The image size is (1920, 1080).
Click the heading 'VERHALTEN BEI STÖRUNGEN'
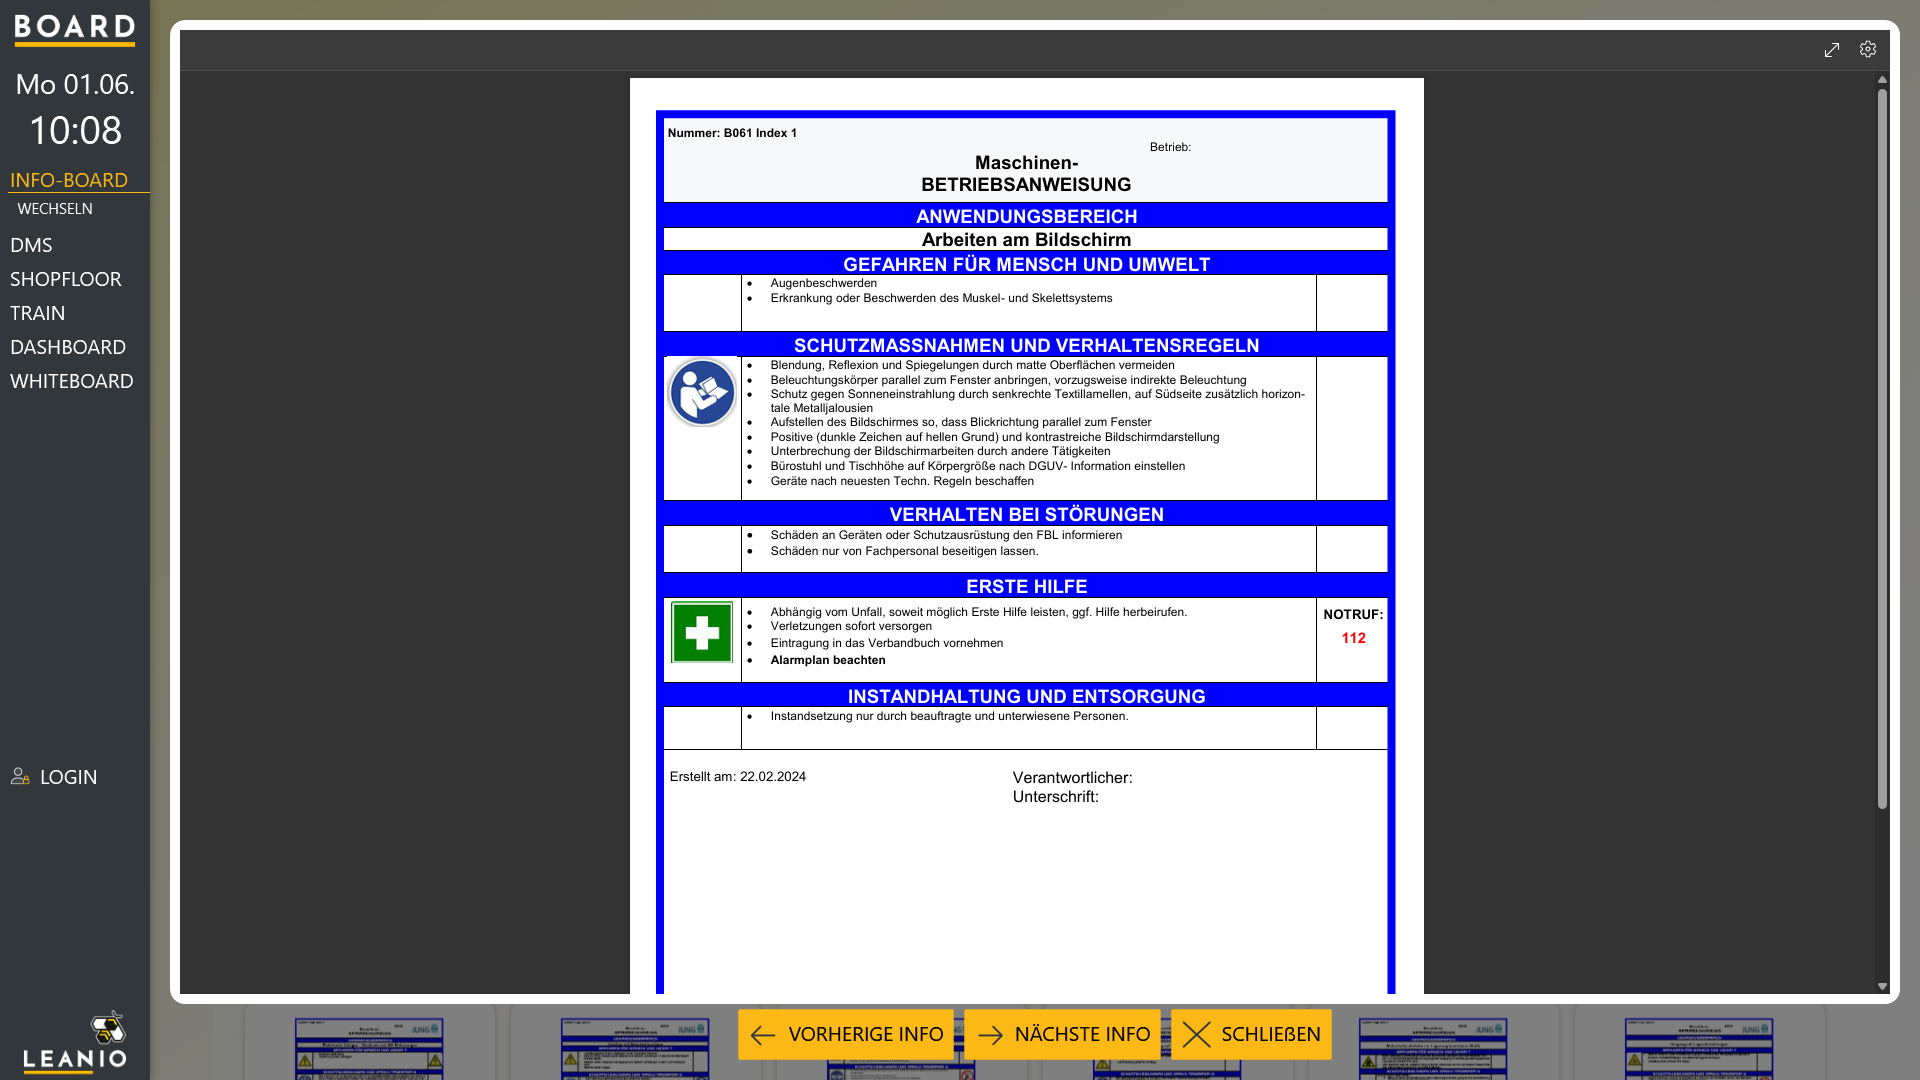[x=1026, y=515]
